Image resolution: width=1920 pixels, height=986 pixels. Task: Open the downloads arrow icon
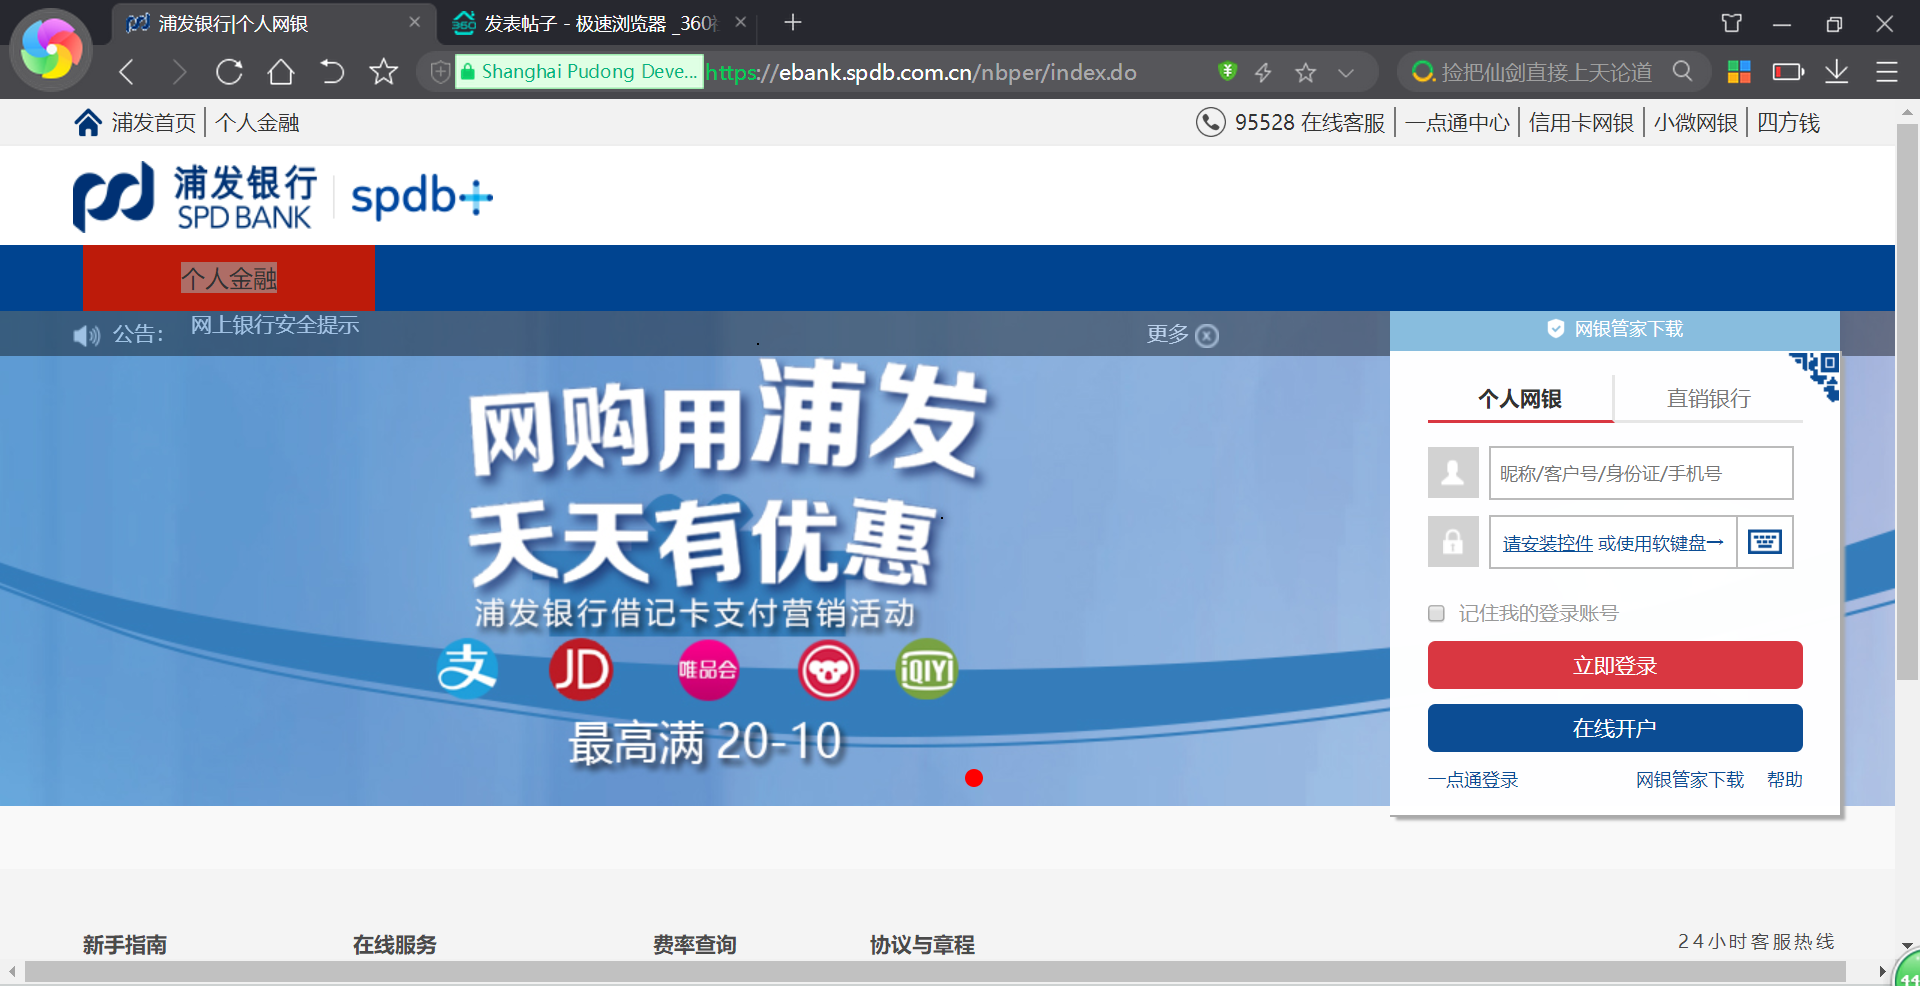click(1836, 72)
